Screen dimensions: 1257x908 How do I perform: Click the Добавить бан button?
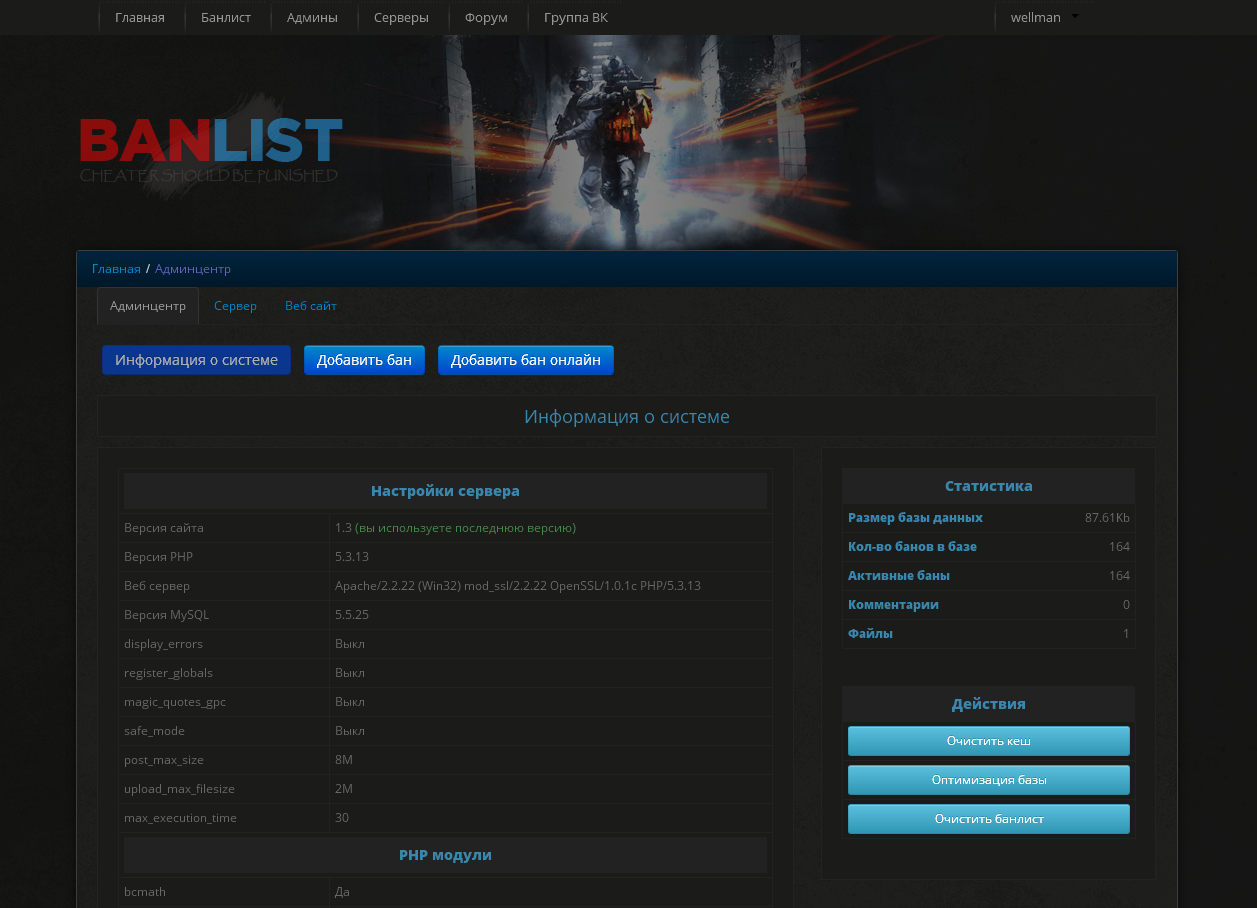pos(364,360)
